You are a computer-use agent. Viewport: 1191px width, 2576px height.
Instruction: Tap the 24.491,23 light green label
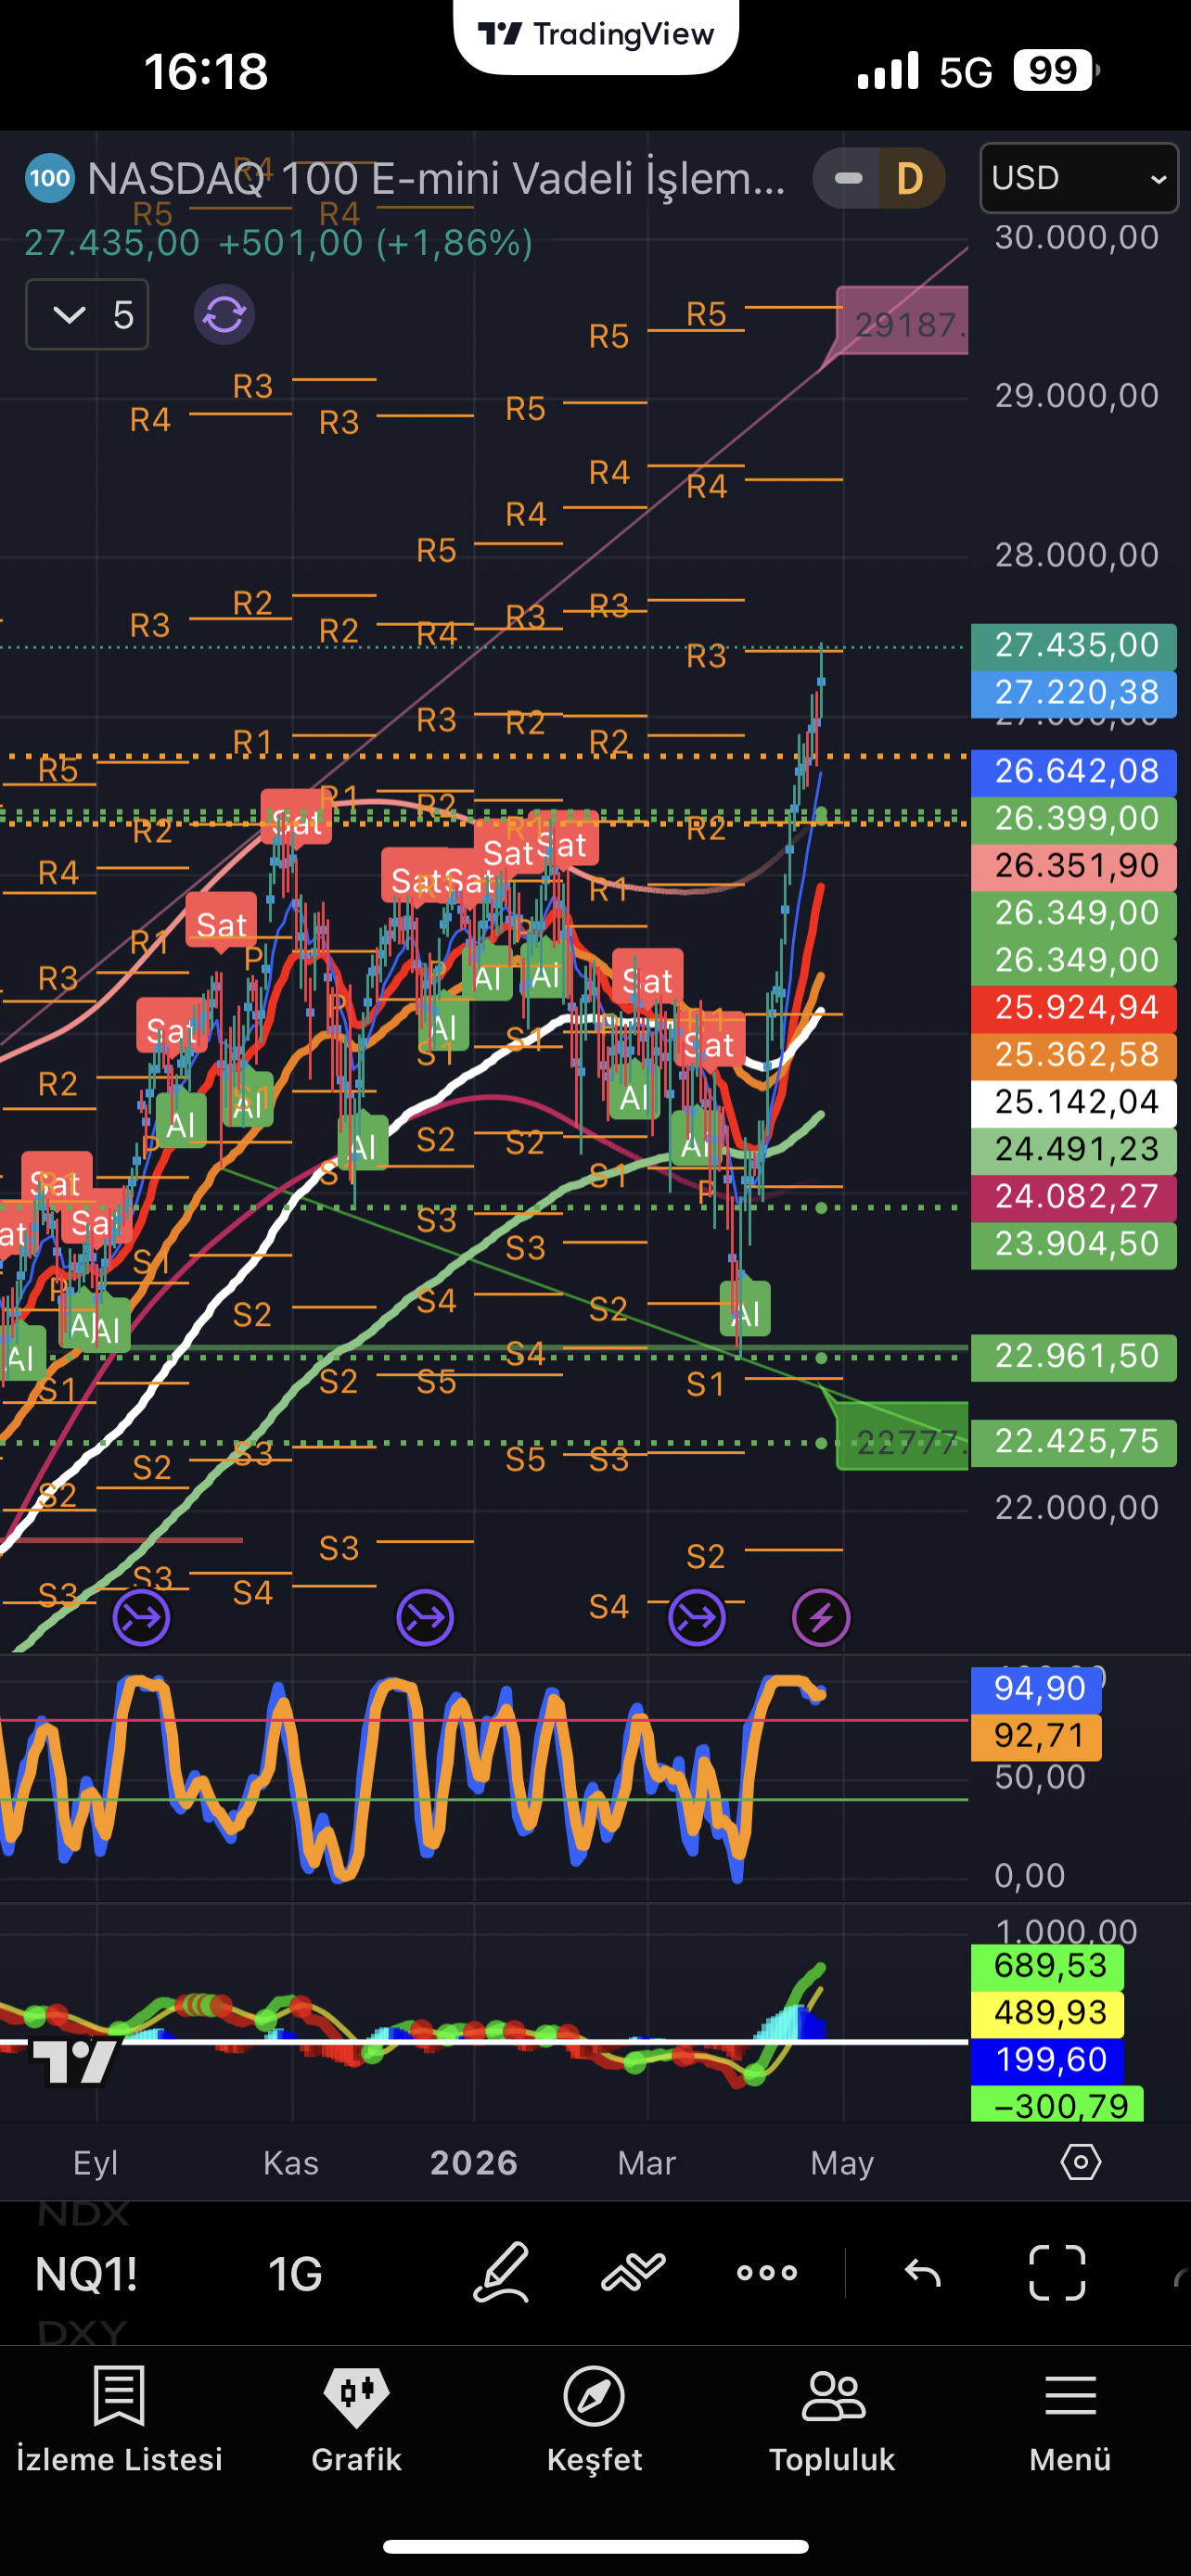point(1074,1149)
